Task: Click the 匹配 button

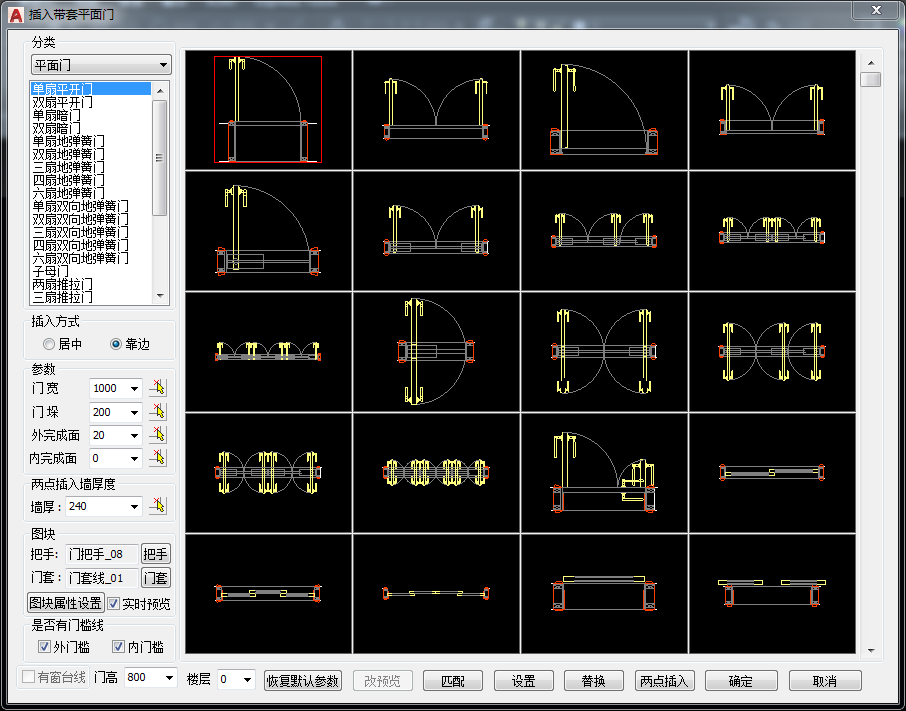Action: (x=452, y=681)
